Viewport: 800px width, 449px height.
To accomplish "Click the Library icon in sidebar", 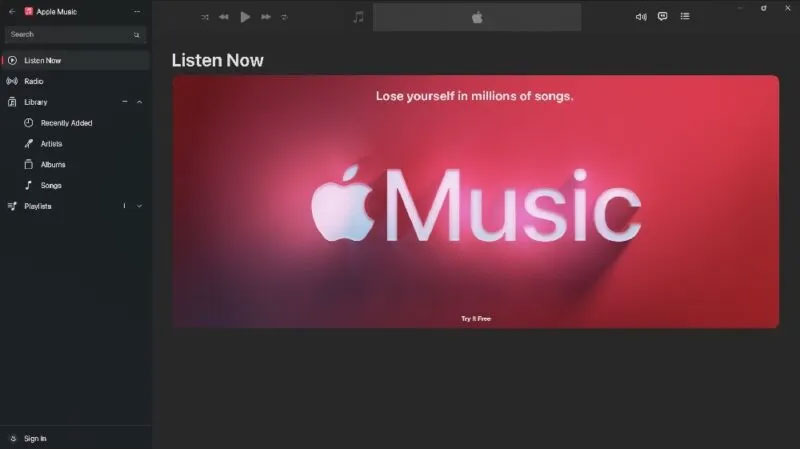I will pyautogui.click(x=12, y=102).
